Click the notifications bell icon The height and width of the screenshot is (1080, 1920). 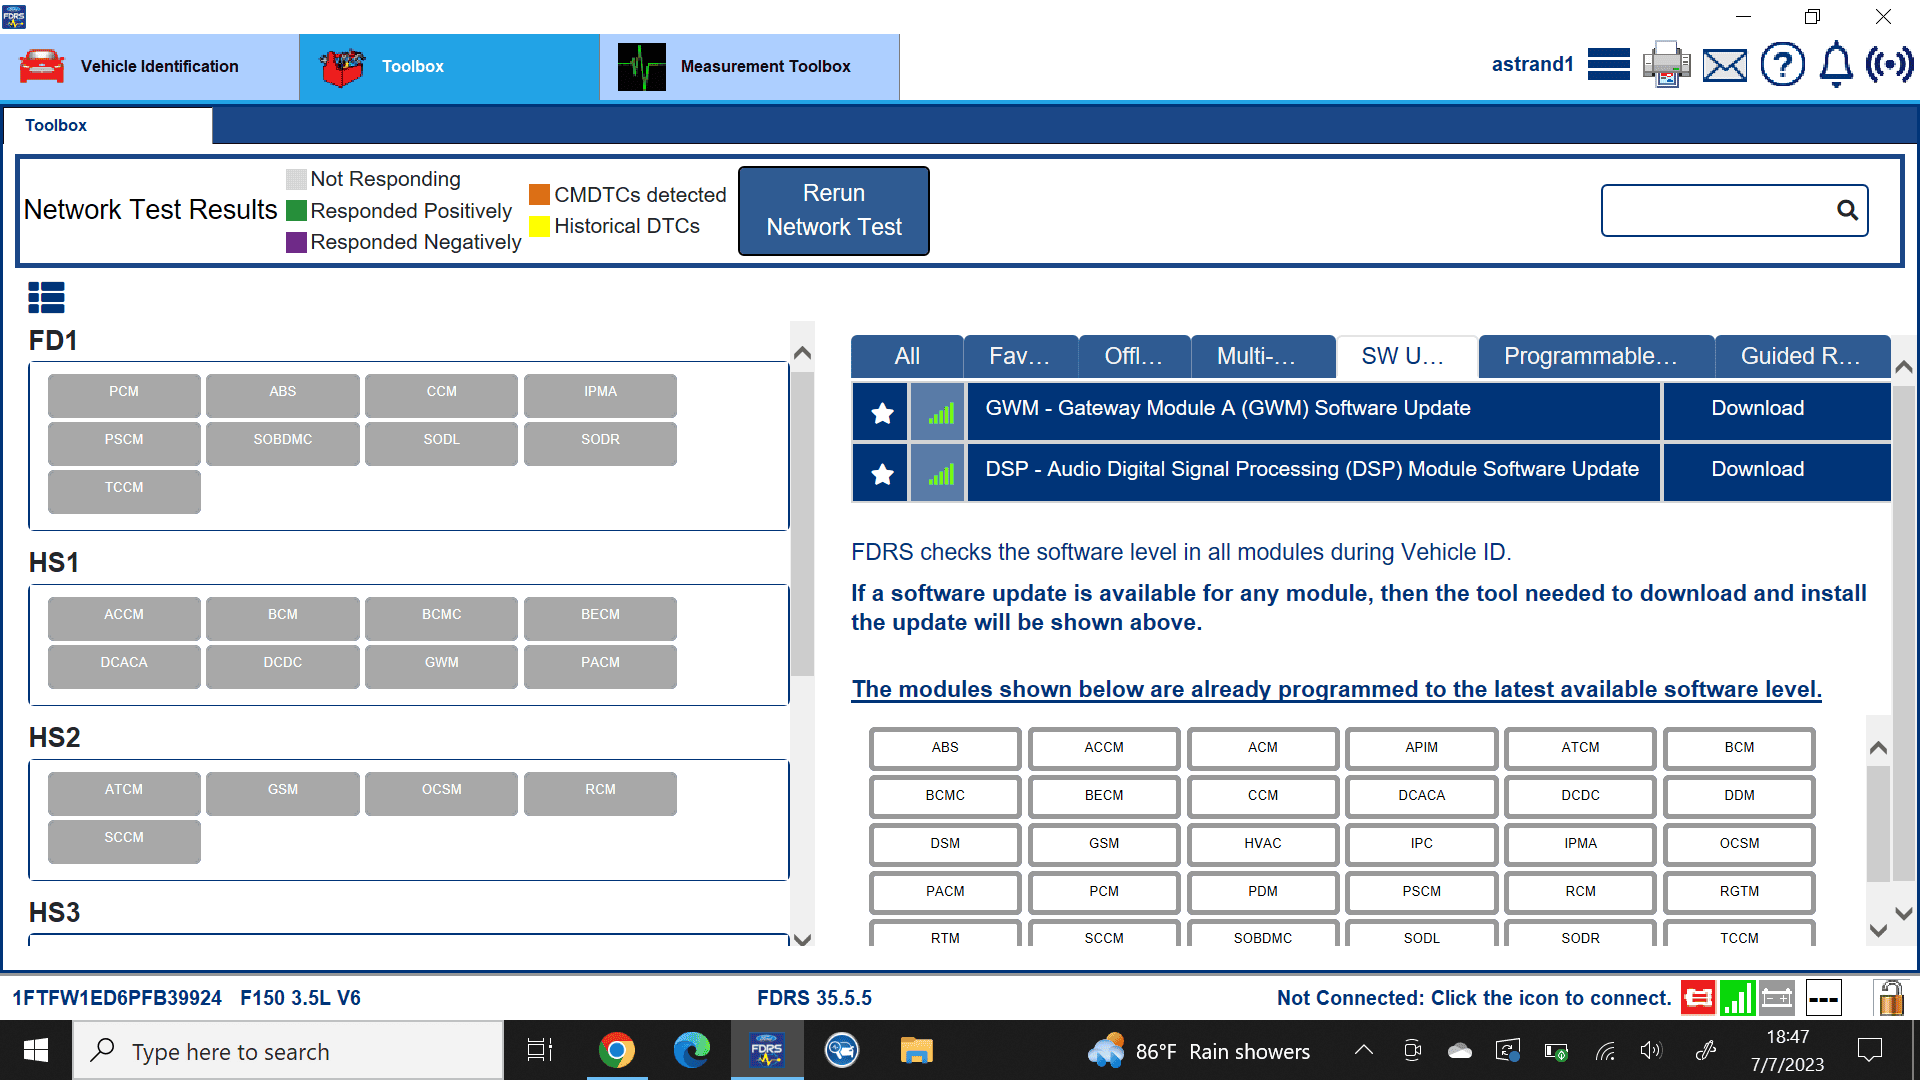click(1835, 65)
